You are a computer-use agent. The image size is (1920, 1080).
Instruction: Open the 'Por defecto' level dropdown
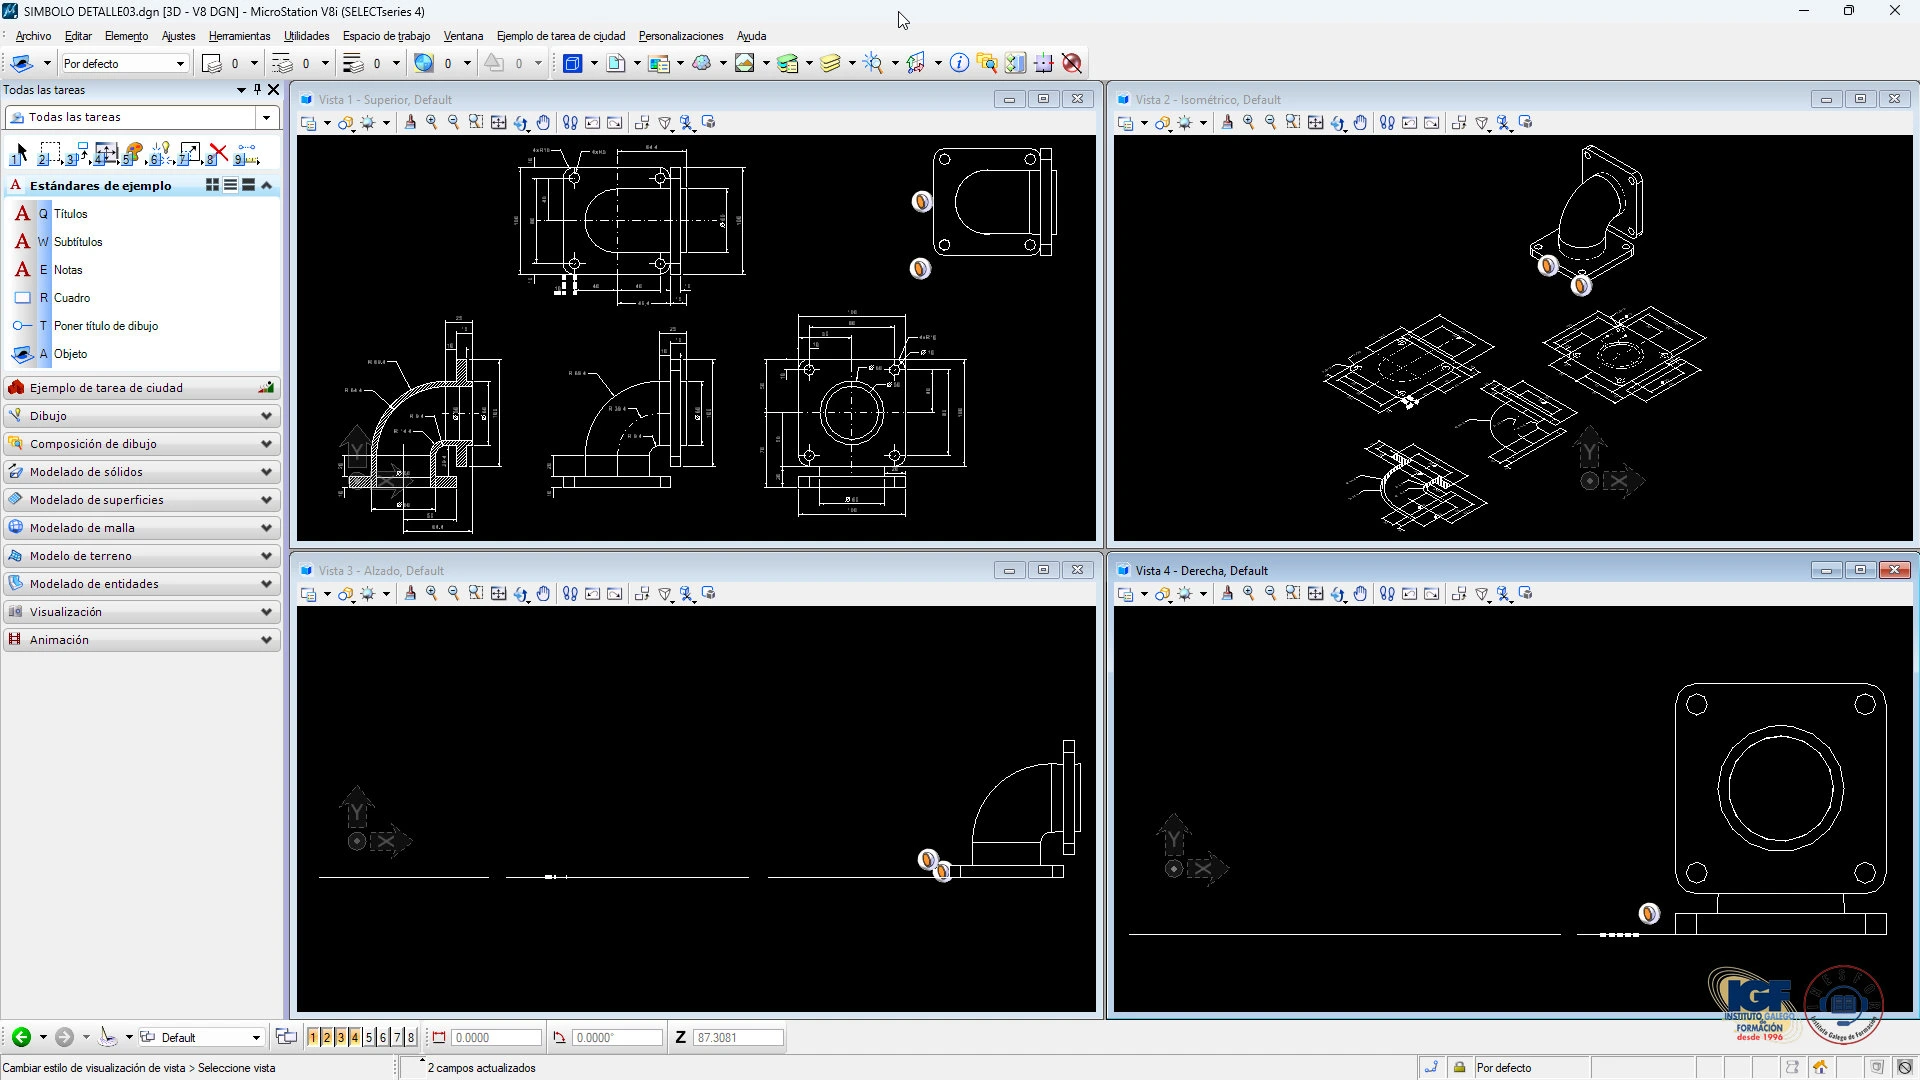[125, 63]
